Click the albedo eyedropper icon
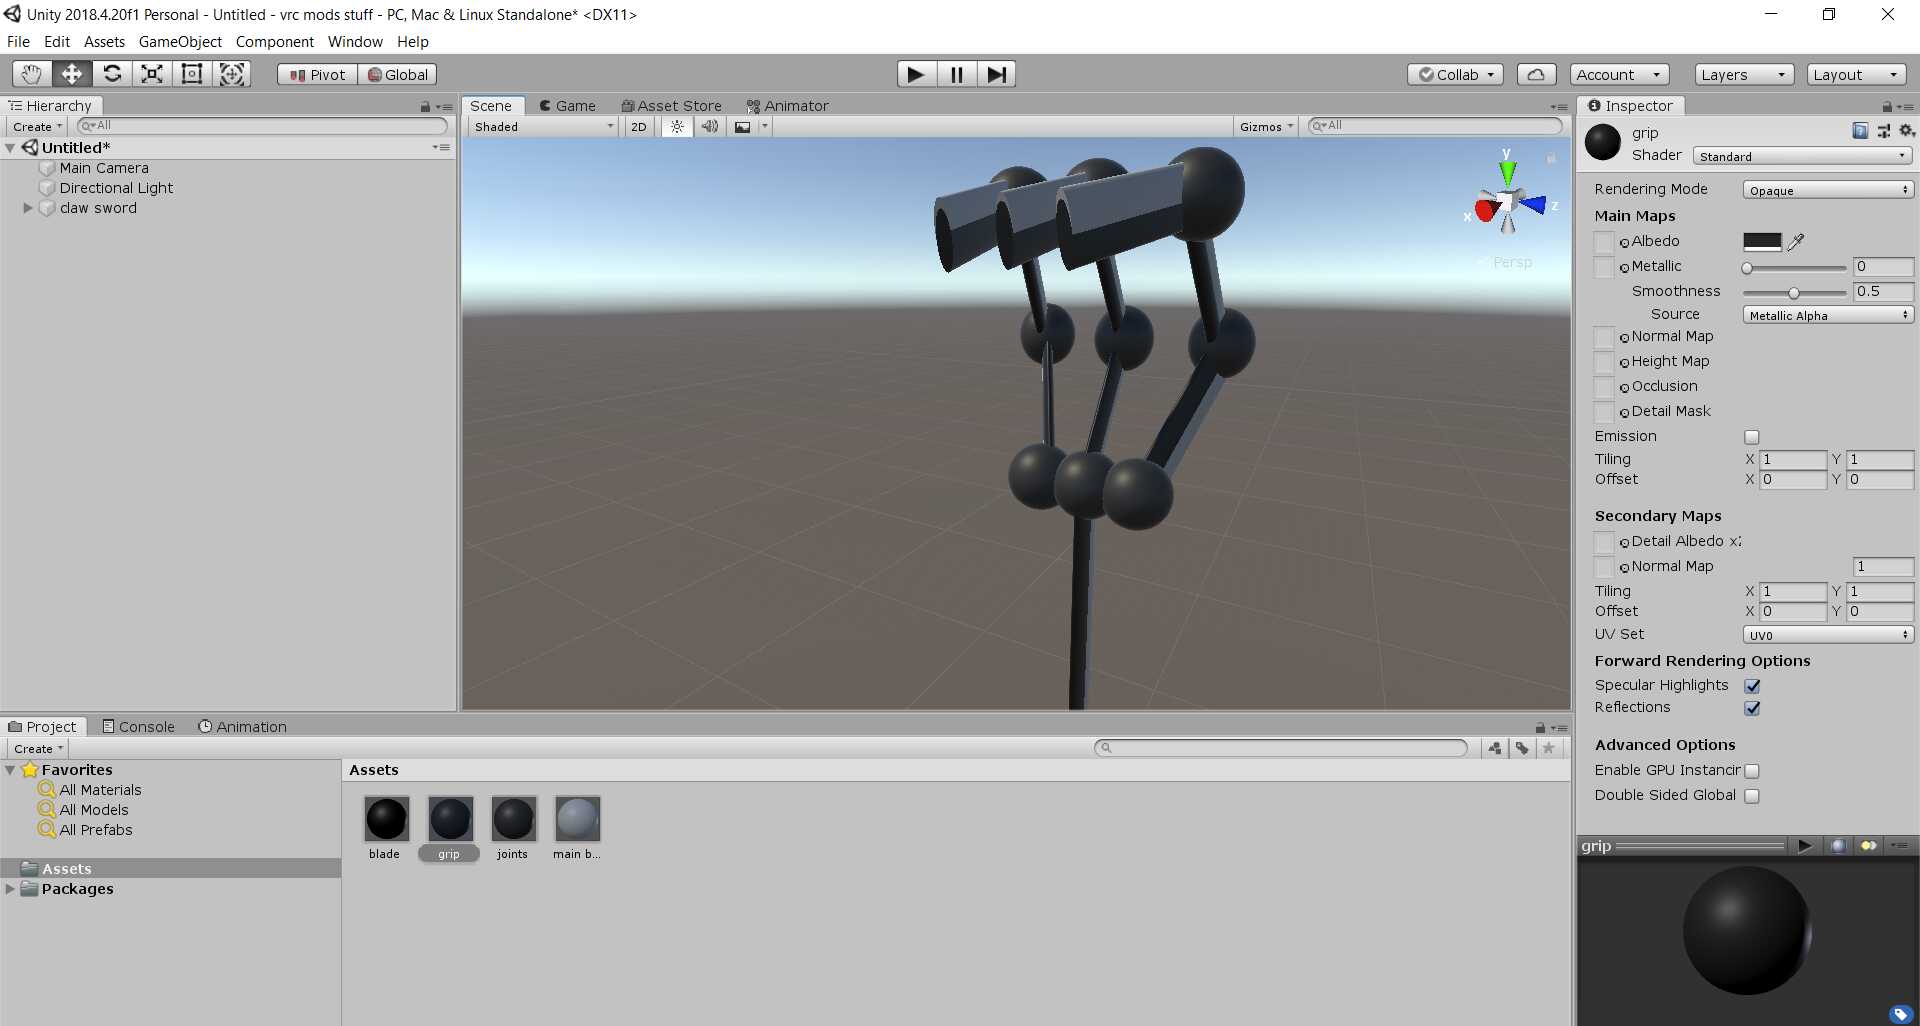Image resolution: width=1920 pixels, height=1026 pixels. click(1796, 241)
